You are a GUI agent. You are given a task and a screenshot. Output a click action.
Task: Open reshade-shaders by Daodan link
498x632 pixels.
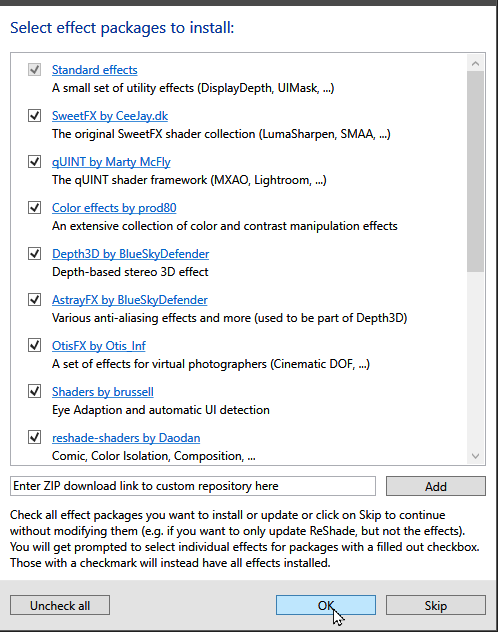point(126,437)
